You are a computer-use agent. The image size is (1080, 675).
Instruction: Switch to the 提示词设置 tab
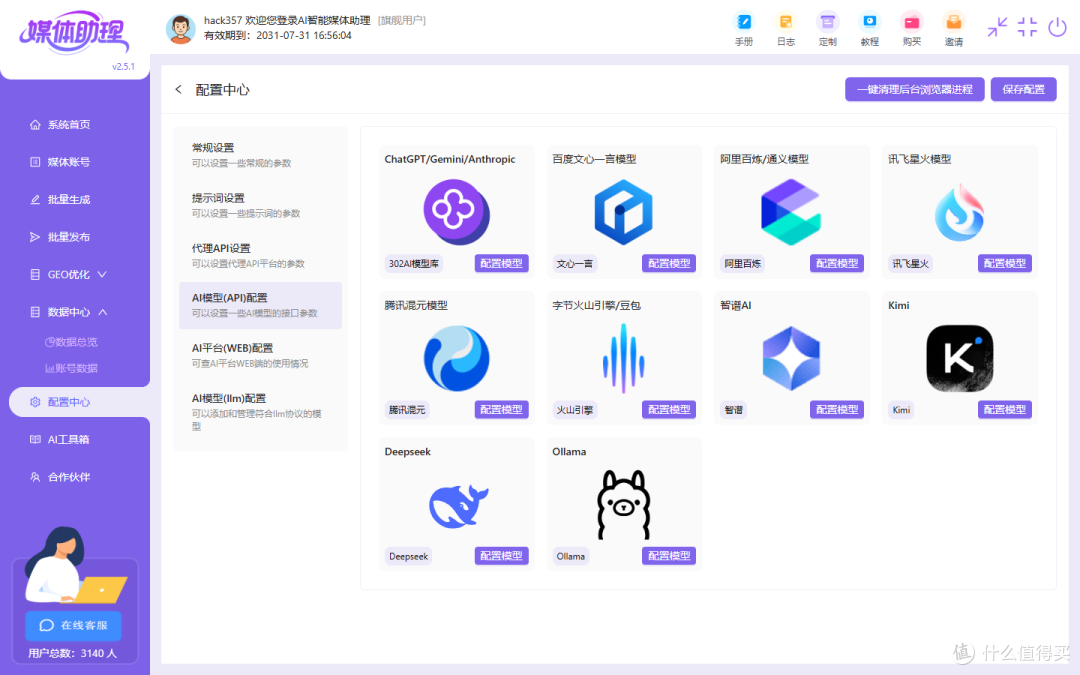[x=260, y=205]
